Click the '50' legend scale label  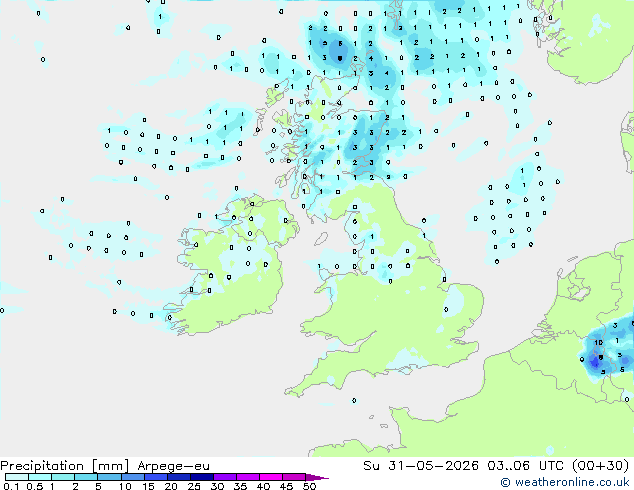(309, 486)
